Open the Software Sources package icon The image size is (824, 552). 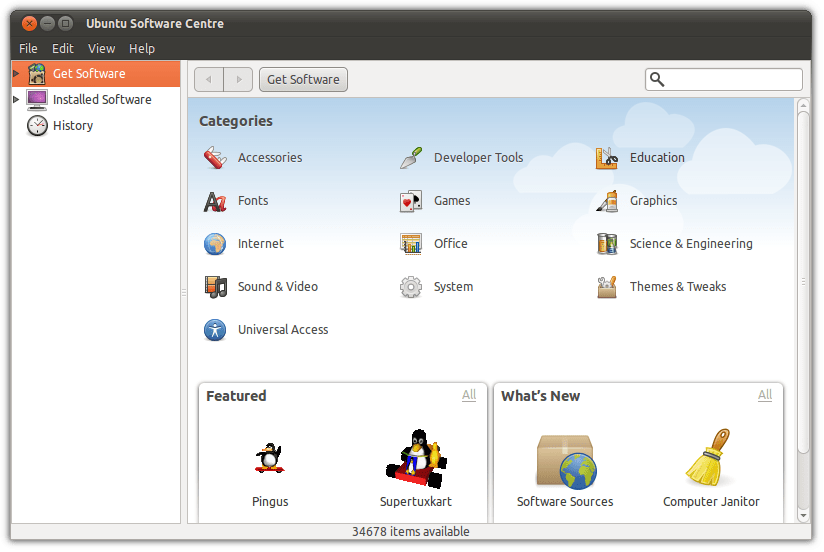click(x=566, y=462)
